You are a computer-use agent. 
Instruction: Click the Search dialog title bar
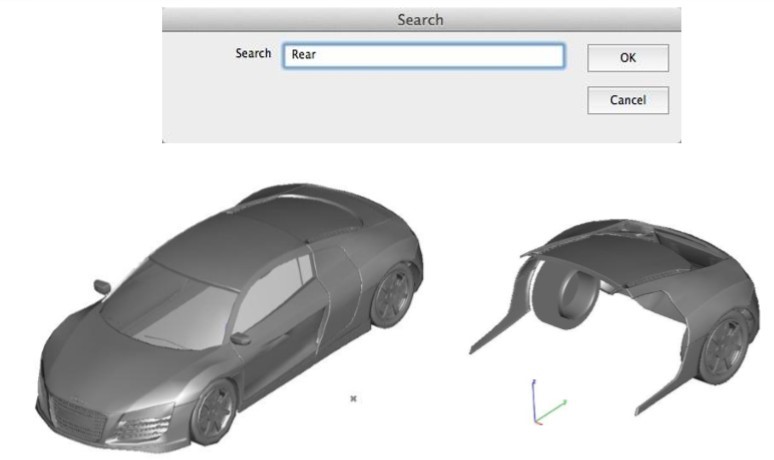tap(420, 19)
